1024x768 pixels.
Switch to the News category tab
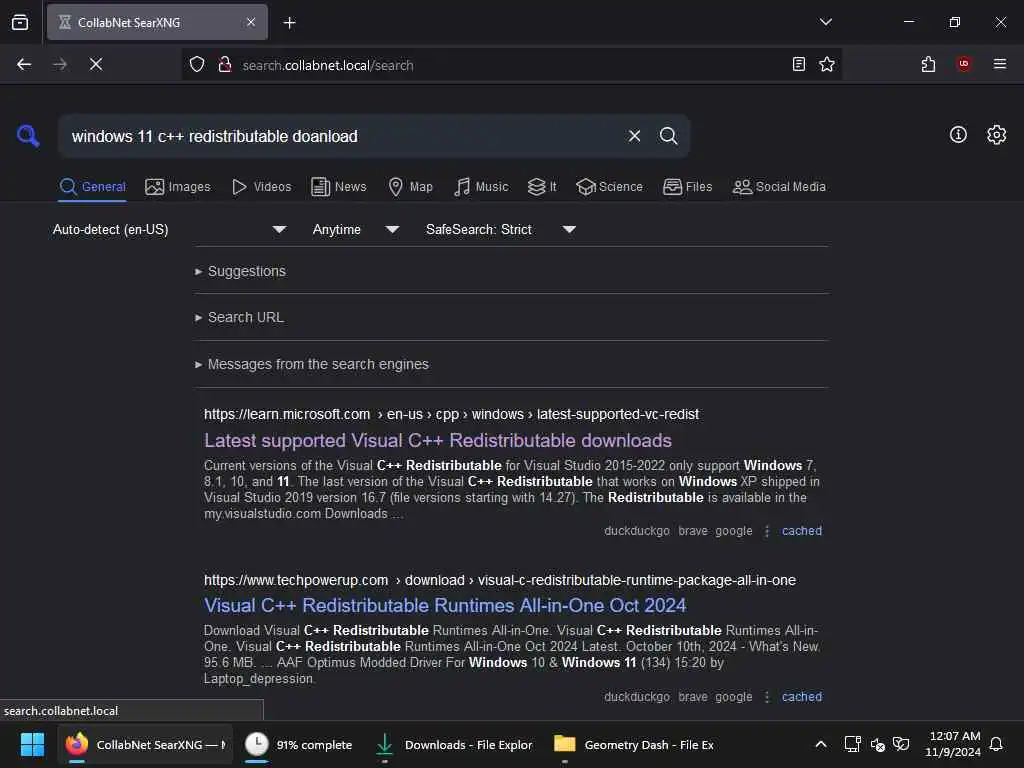click(338, 187)
